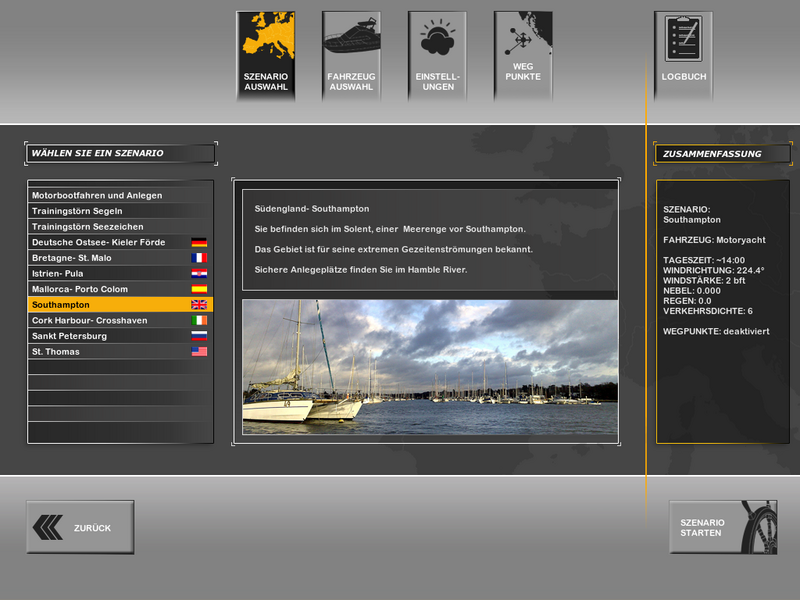Click the French flag icon
Viewport: 800px width, 600px height.
(x=199, y=258)
